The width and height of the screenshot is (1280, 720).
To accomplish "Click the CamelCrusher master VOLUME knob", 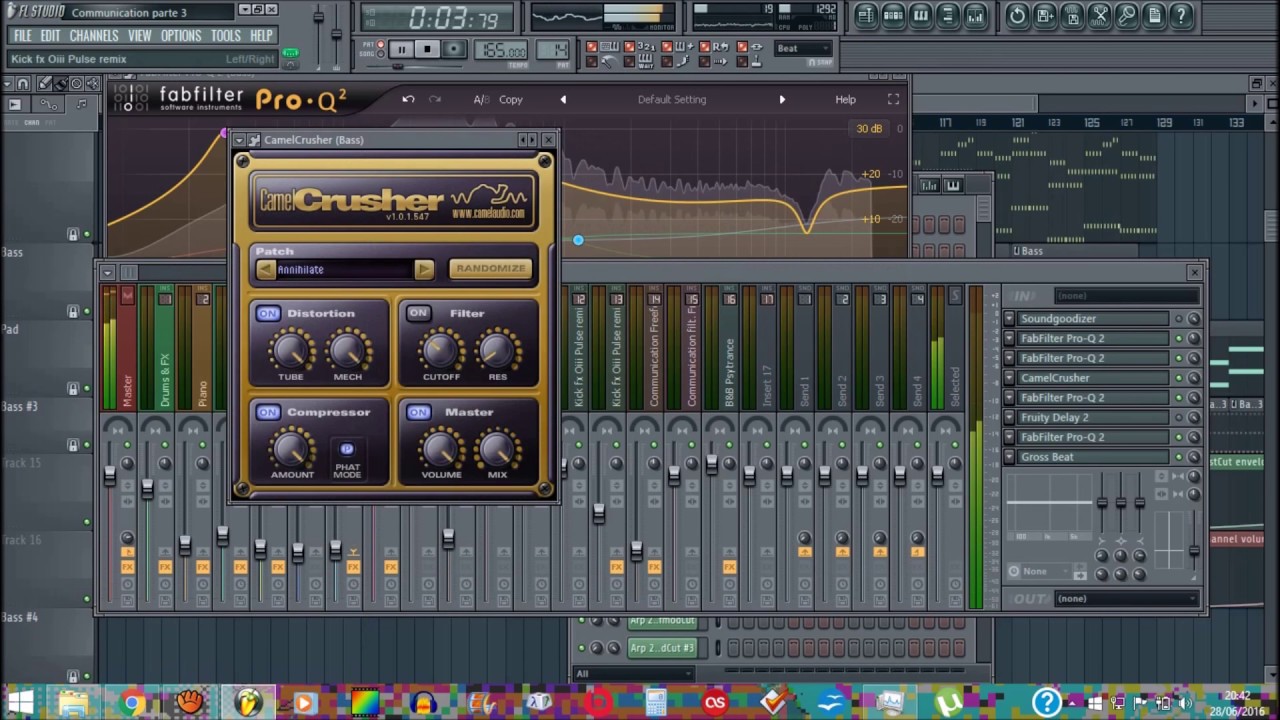I will (441, 449).
